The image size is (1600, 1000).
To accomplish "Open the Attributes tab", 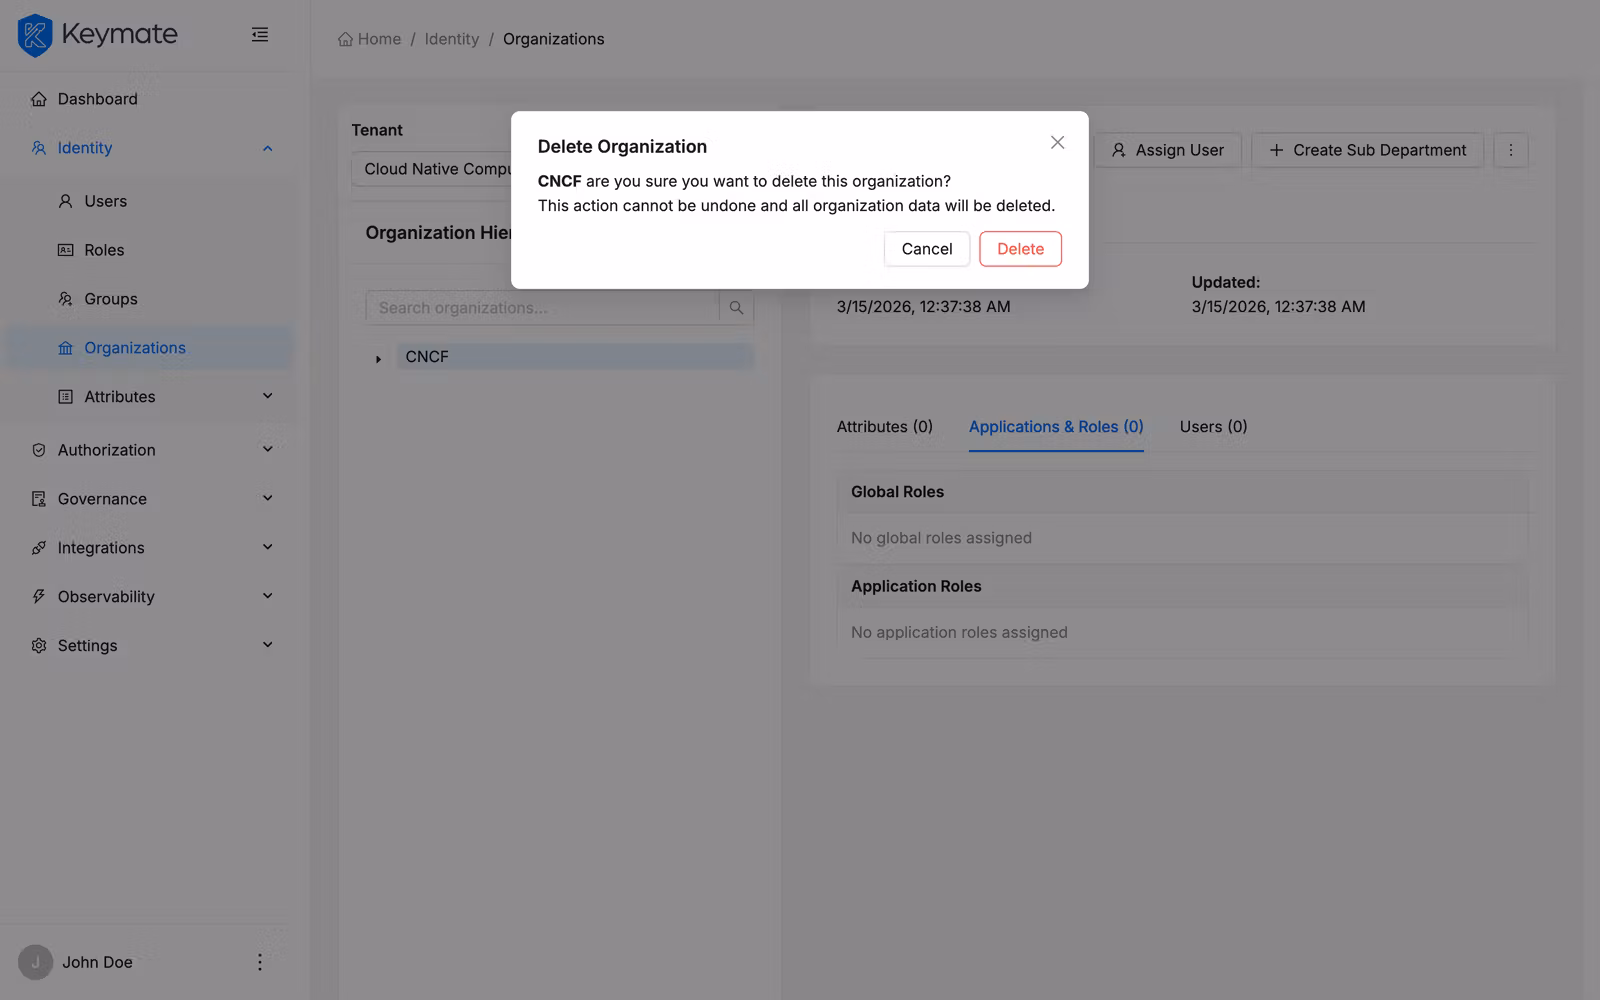I will 884,427.
